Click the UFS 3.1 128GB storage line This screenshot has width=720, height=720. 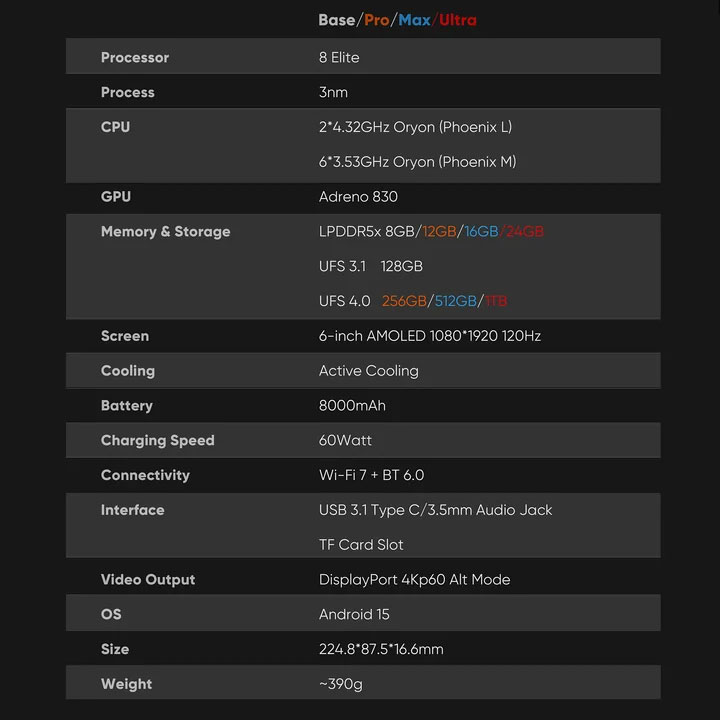[x=370, y=267]
